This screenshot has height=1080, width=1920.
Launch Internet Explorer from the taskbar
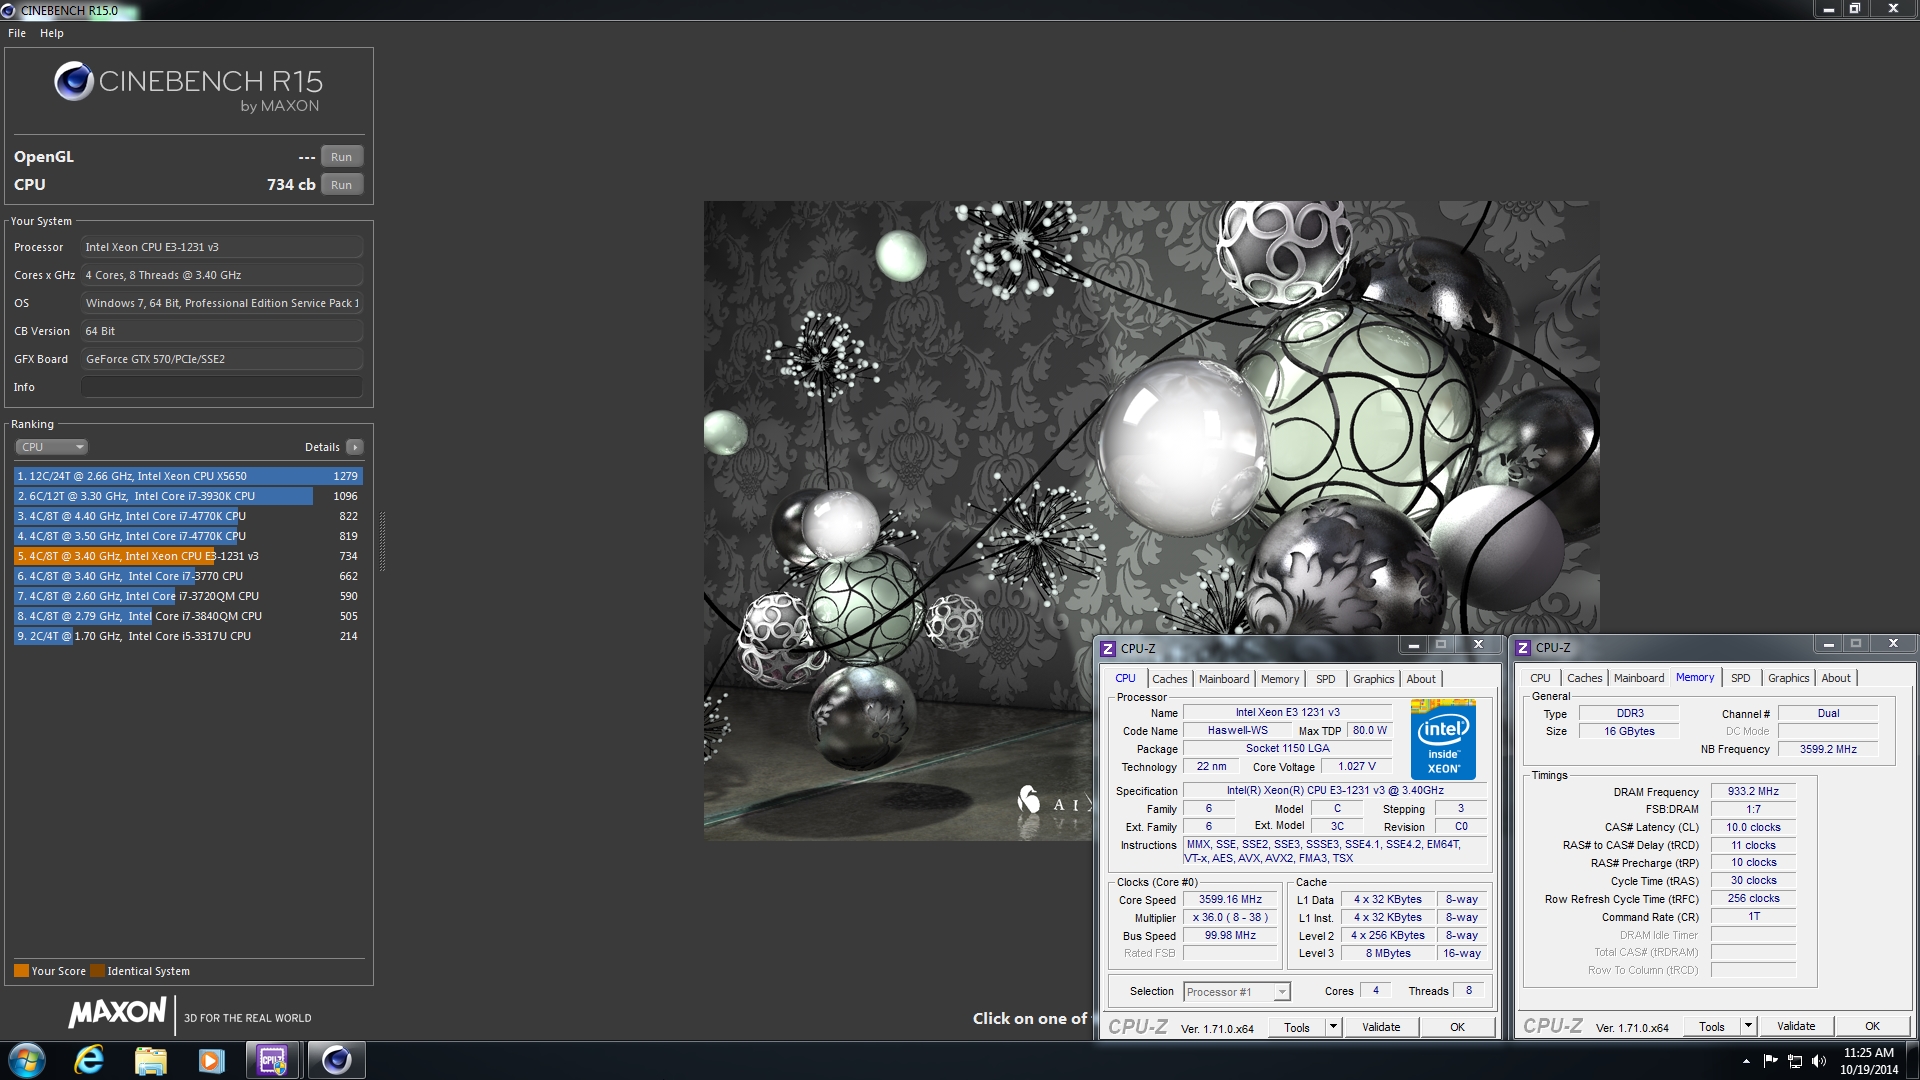click(89, 1060)
